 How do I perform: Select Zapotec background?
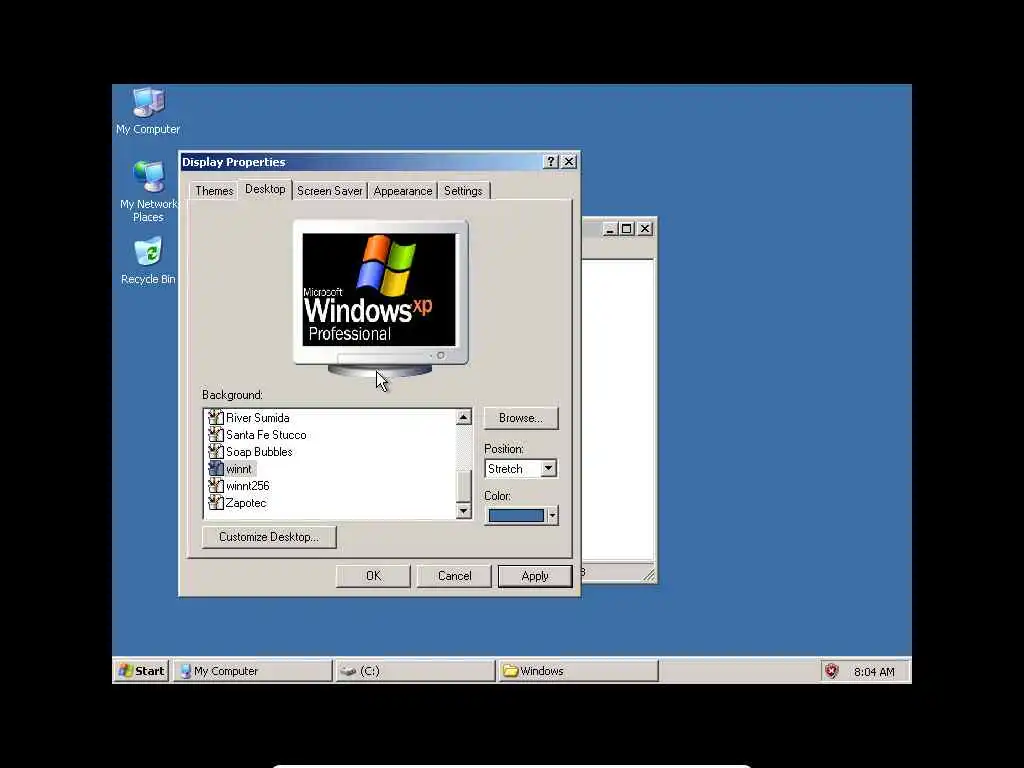tap(246, 503)
